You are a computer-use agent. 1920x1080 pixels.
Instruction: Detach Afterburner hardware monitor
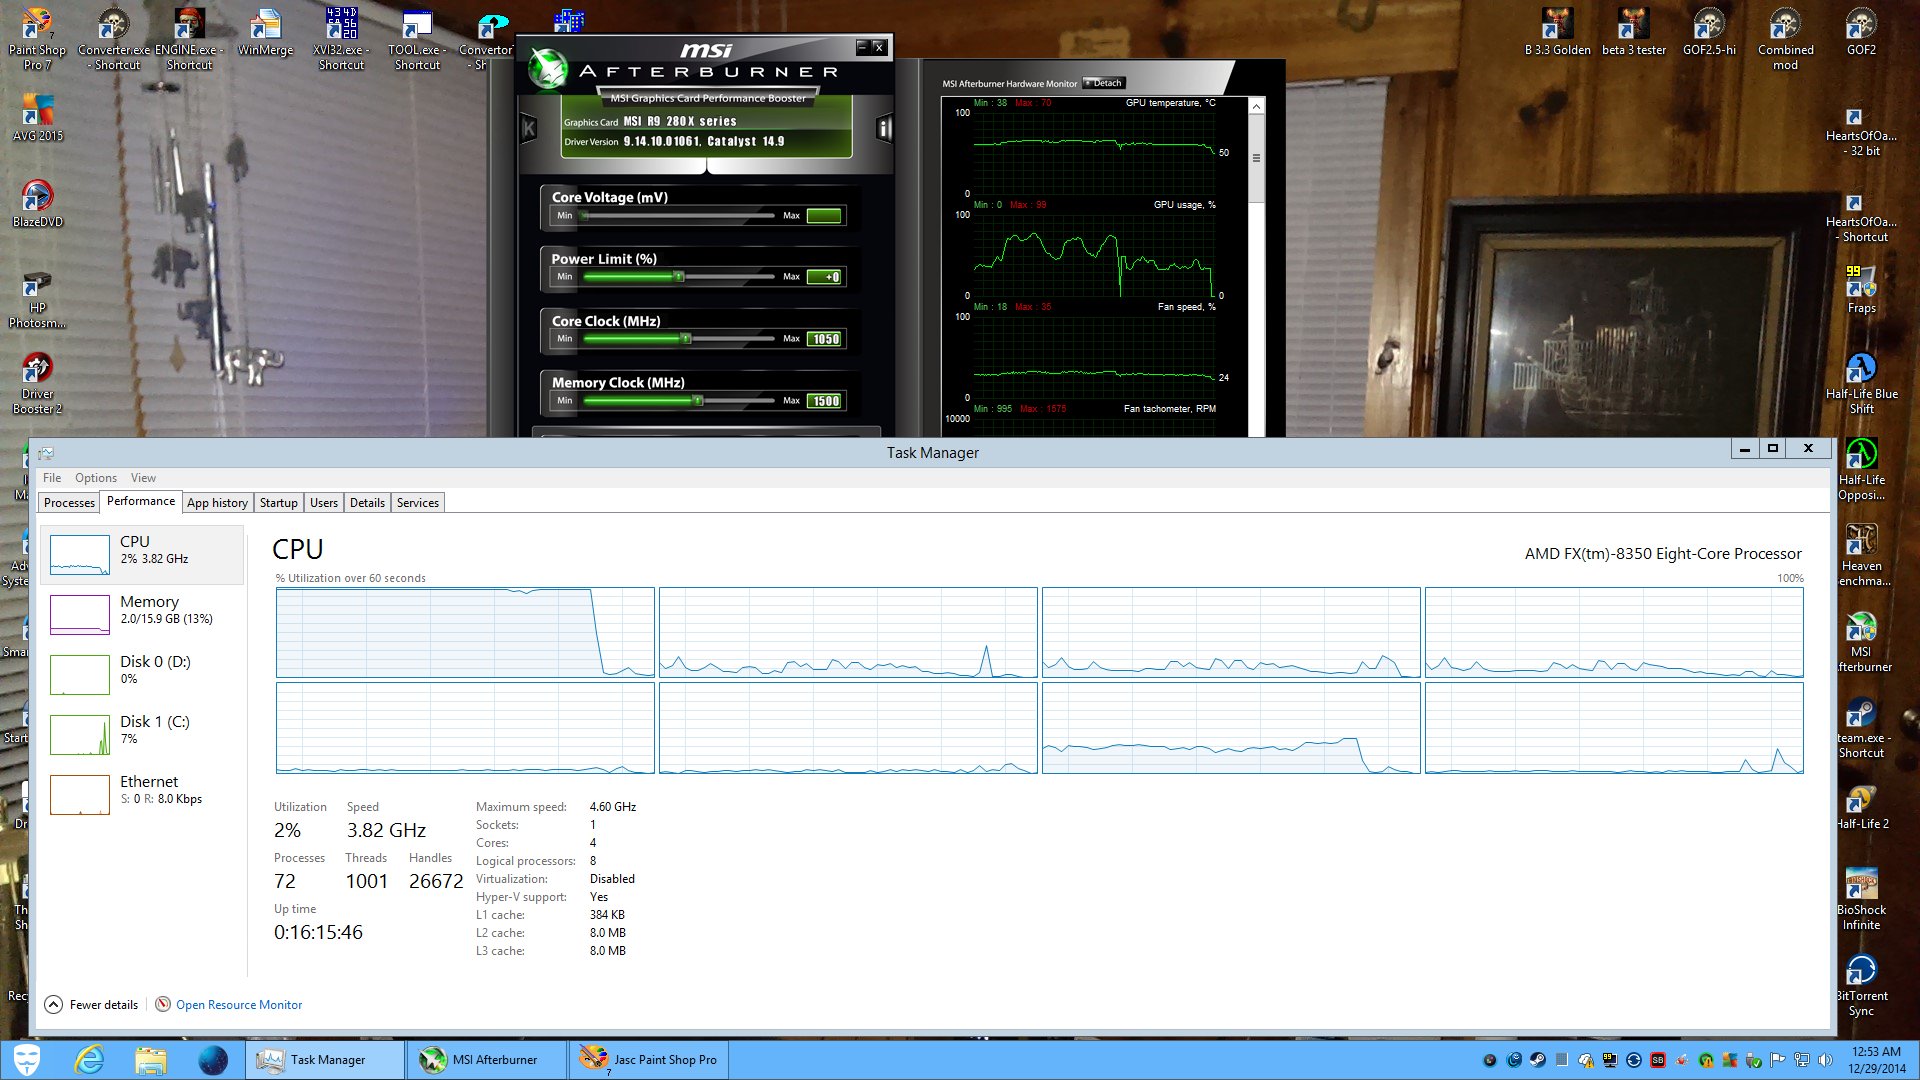[x=1104, y=83]
